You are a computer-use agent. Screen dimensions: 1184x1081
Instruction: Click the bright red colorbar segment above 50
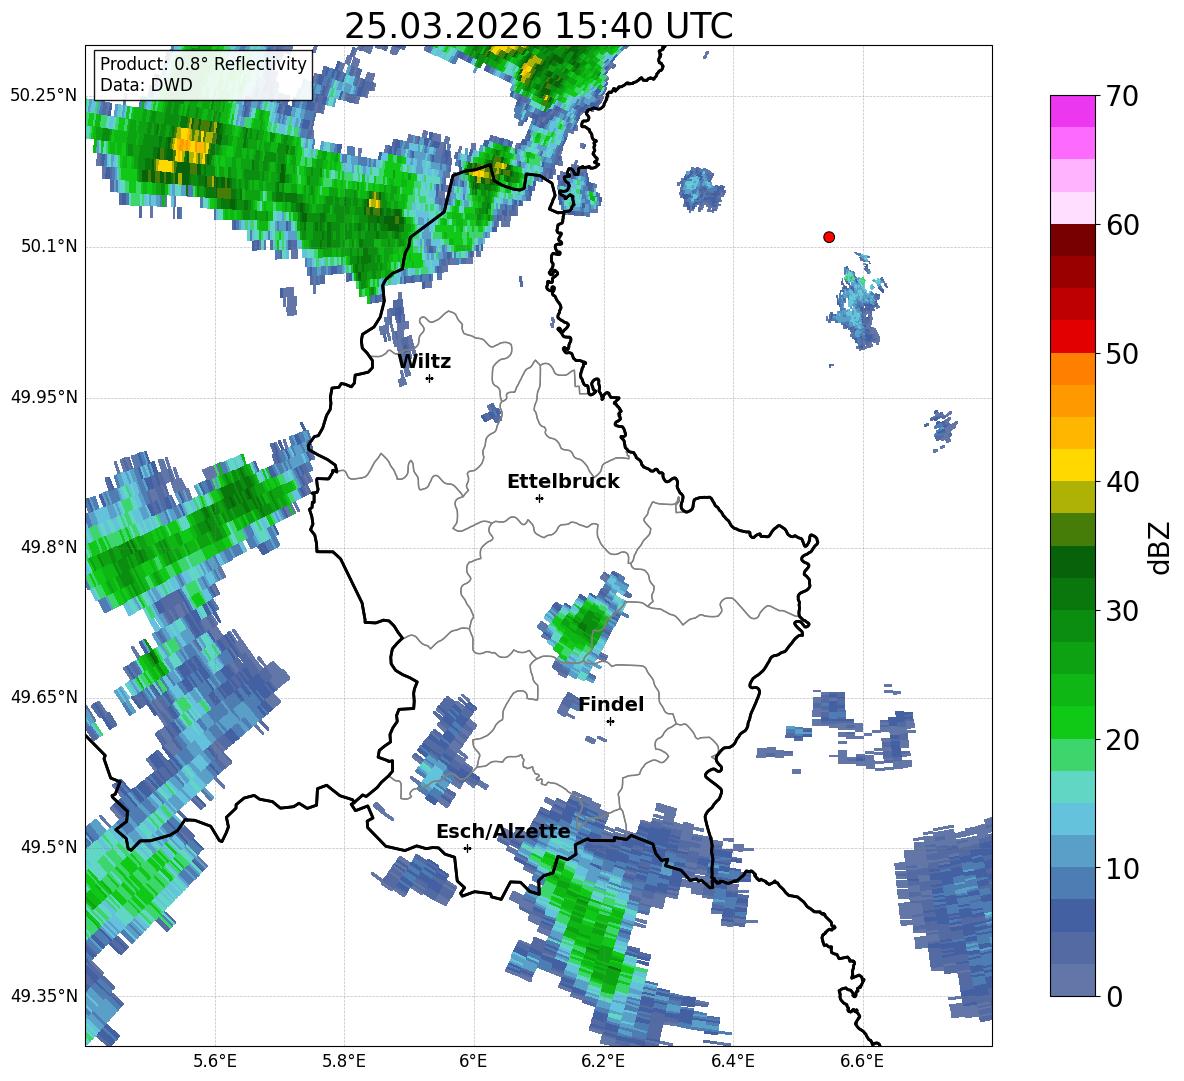(x=1072, y=337)
